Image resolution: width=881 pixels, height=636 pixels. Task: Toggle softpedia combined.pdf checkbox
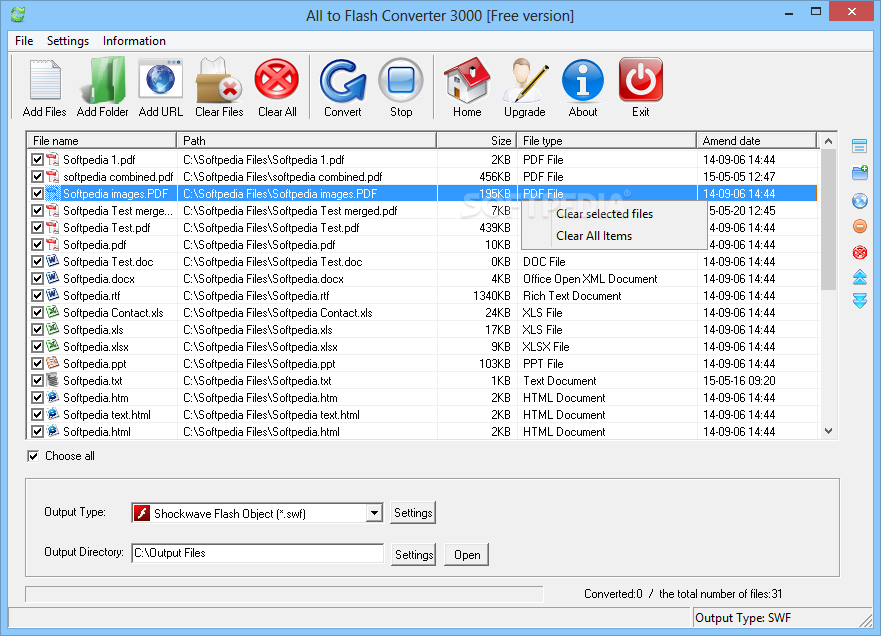pos(37,176)
